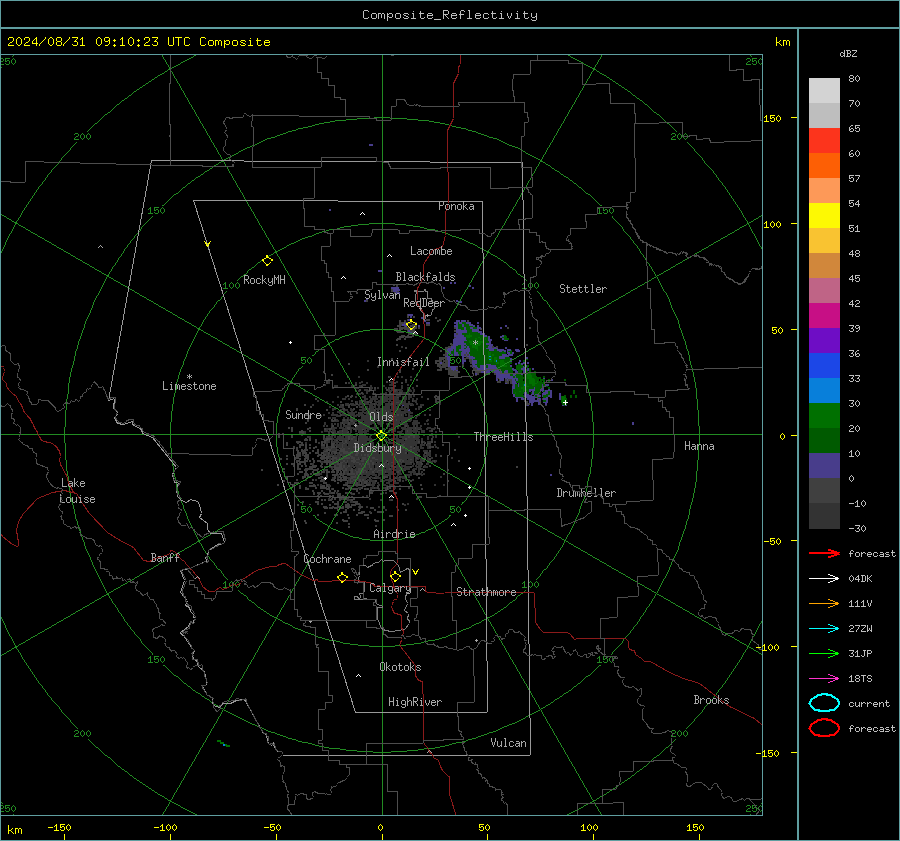The image size is (900, 841).
Task: Click the Hanna city label
Action: pyautogui.click(x=699, y=446)
